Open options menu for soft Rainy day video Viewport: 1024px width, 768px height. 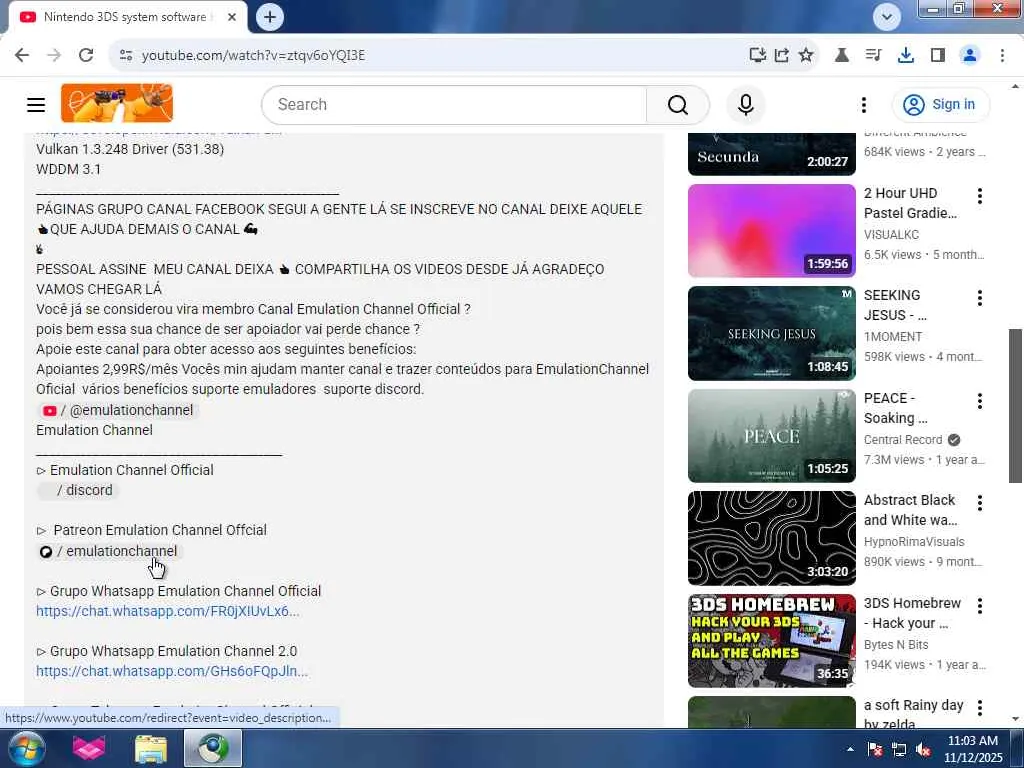tap(980, 708)
